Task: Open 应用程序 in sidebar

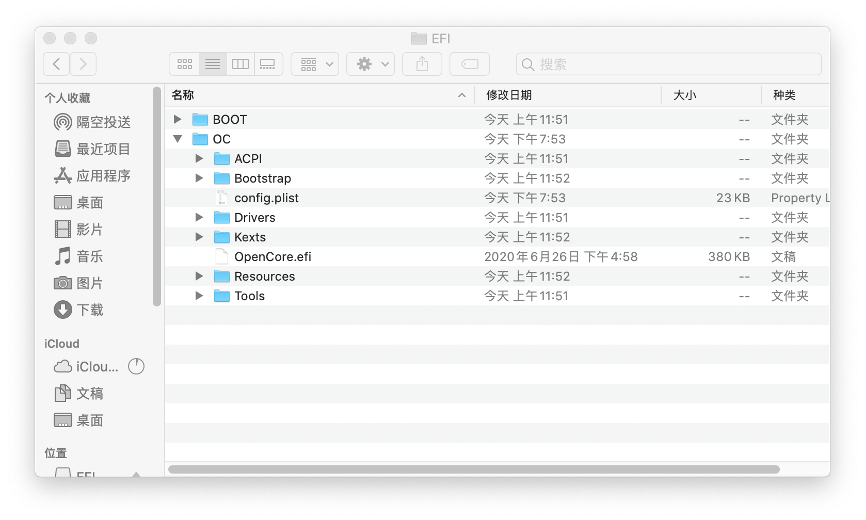Action: click(93, 176)
